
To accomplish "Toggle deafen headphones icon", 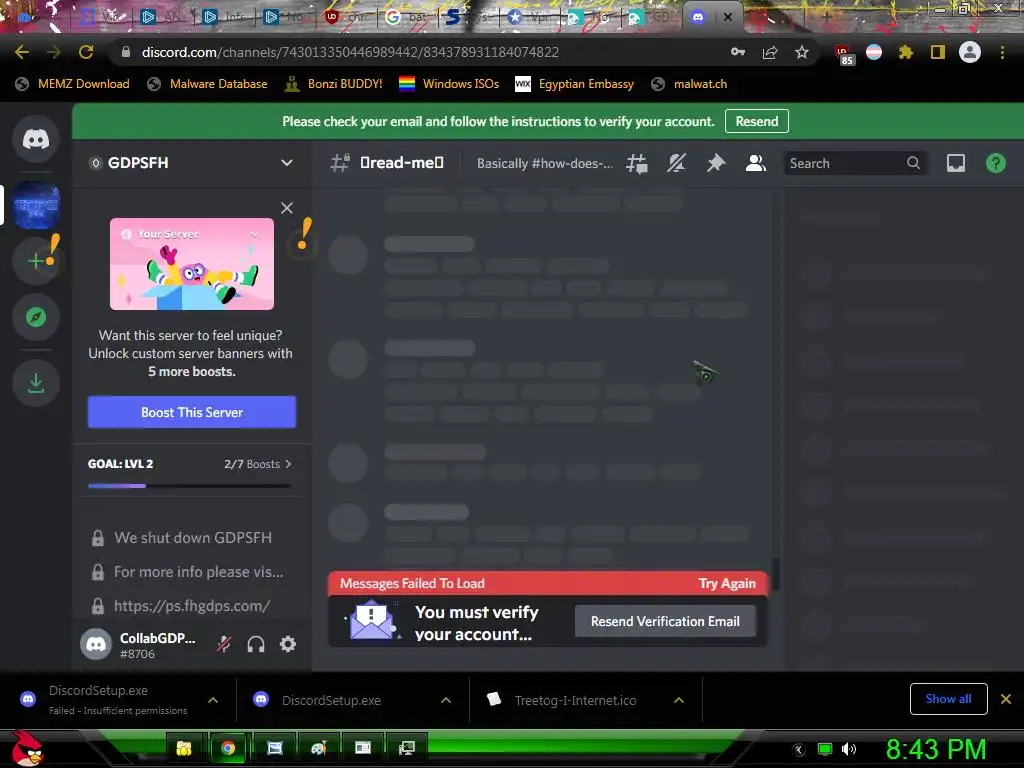I will tap(256, 645).
